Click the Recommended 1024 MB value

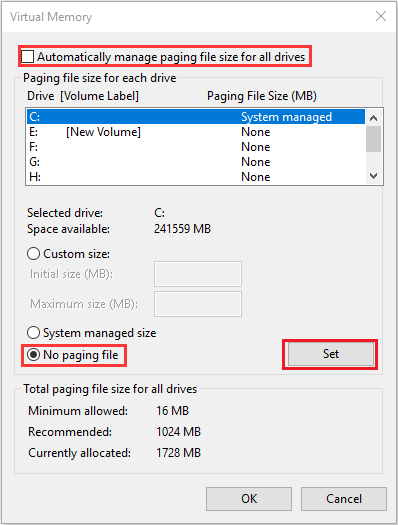coord(178,432)
